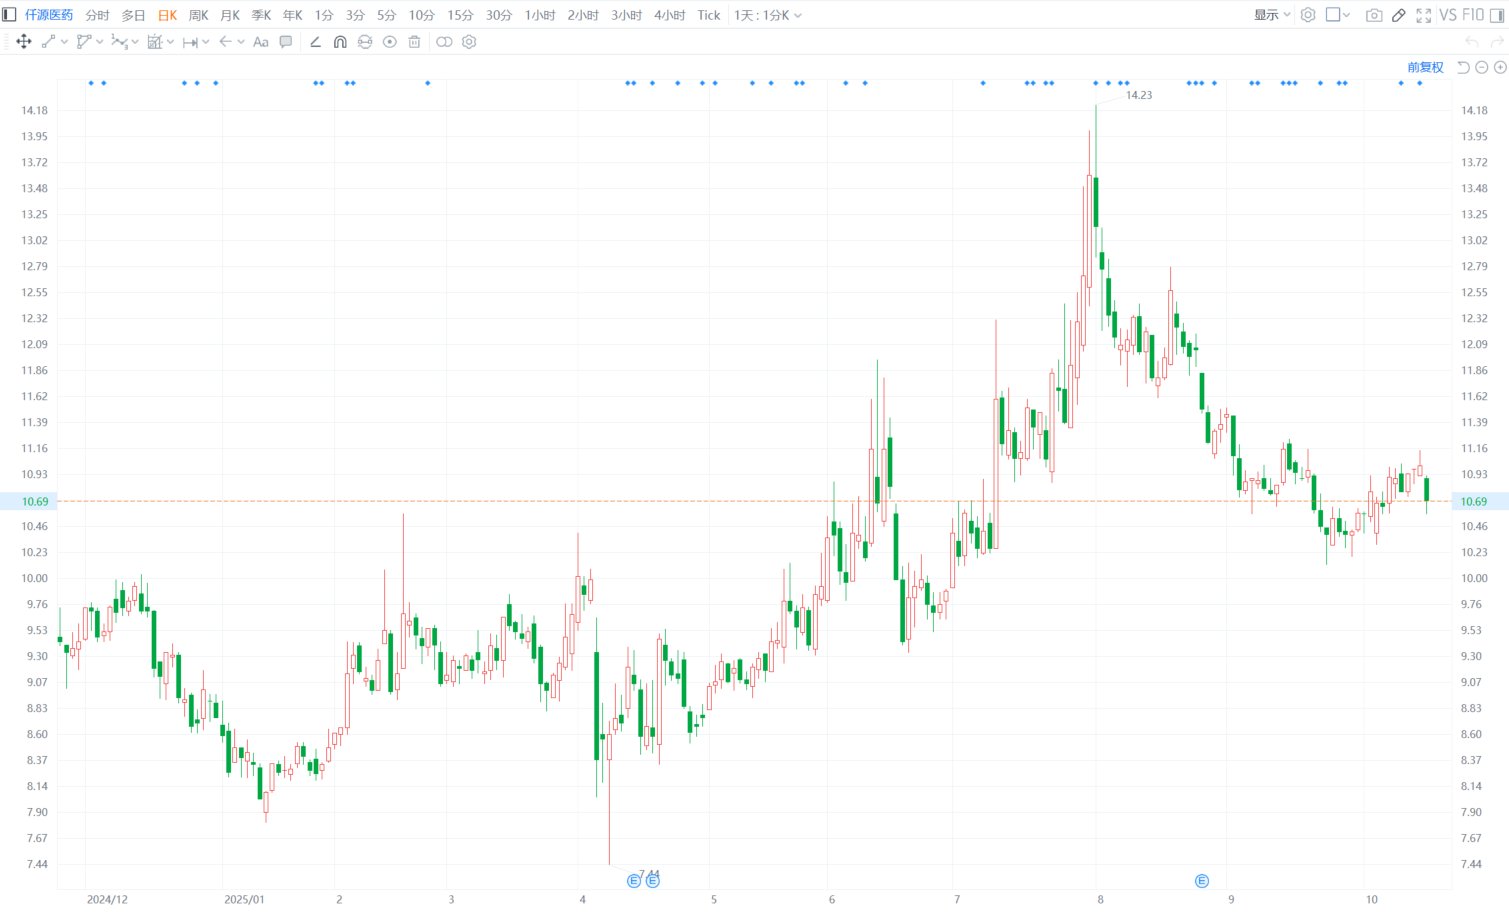
Task: Click the 10.69 current price tag on left axis
Action: point(28,501)
